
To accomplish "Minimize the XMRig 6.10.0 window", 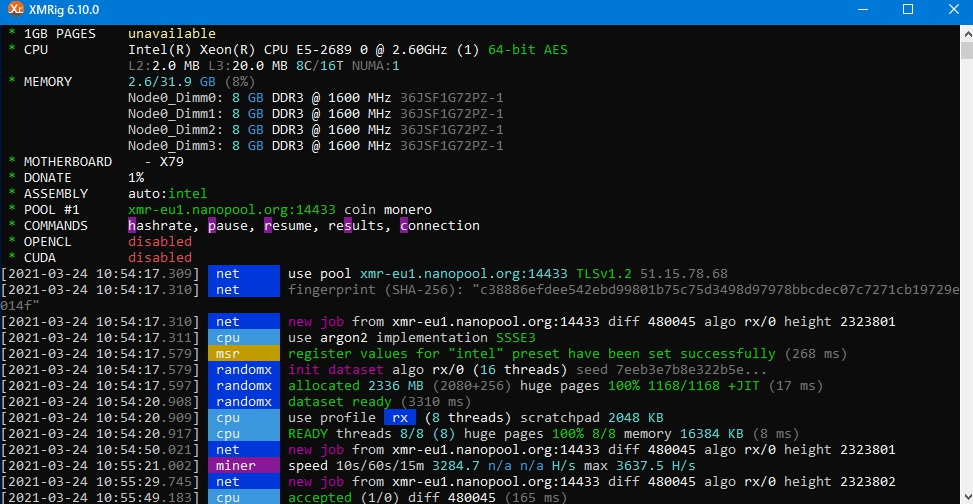I will tap(861, 9).
